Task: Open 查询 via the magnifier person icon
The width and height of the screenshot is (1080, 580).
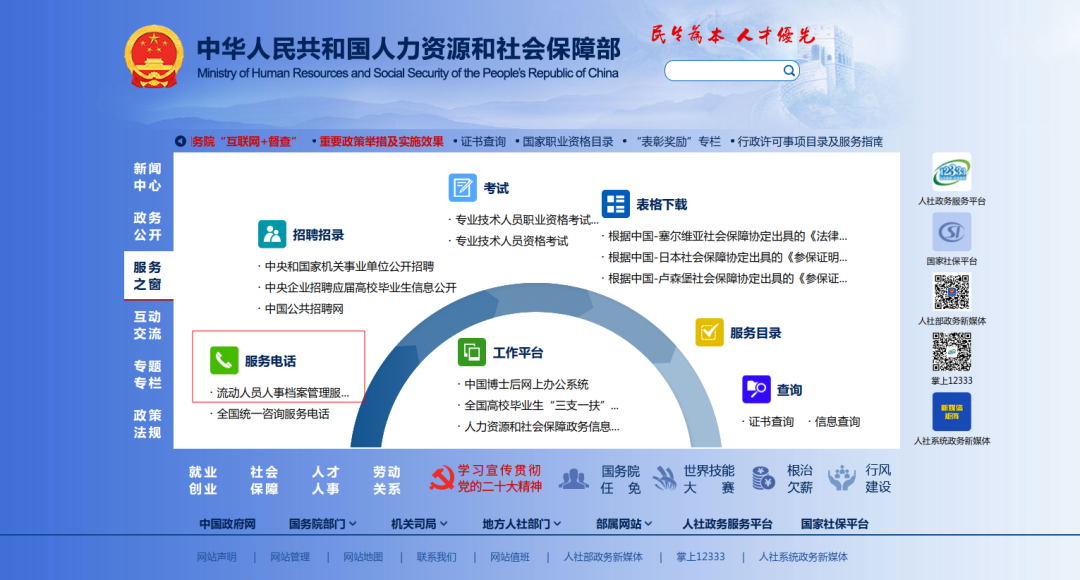Action: coord(755,389)
